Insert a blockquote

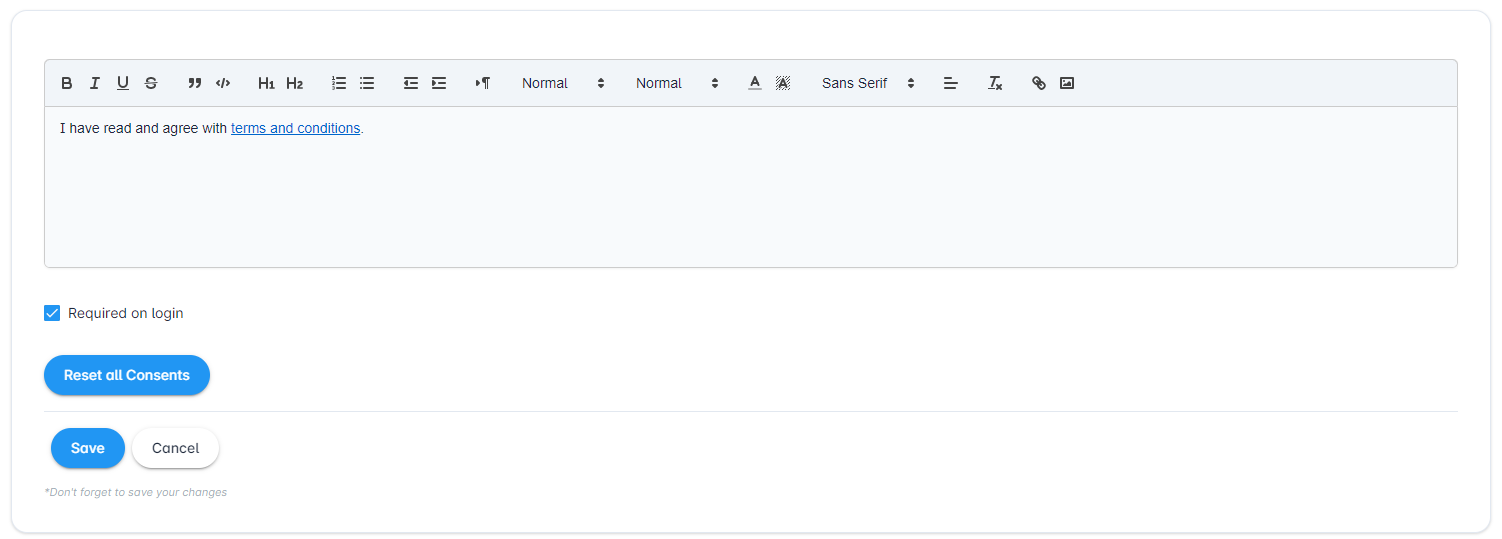[195, 83]
